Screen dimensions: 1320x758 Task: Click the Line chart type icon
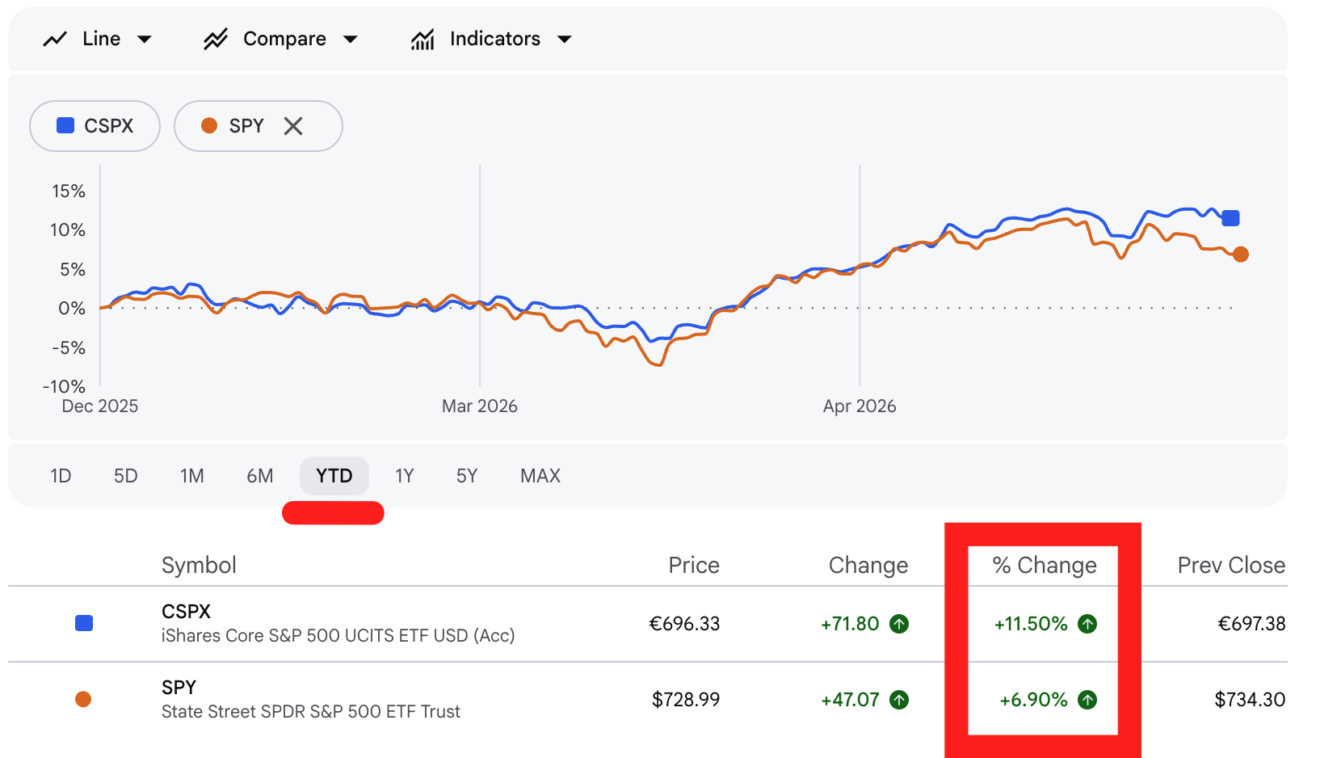point(55,39)
